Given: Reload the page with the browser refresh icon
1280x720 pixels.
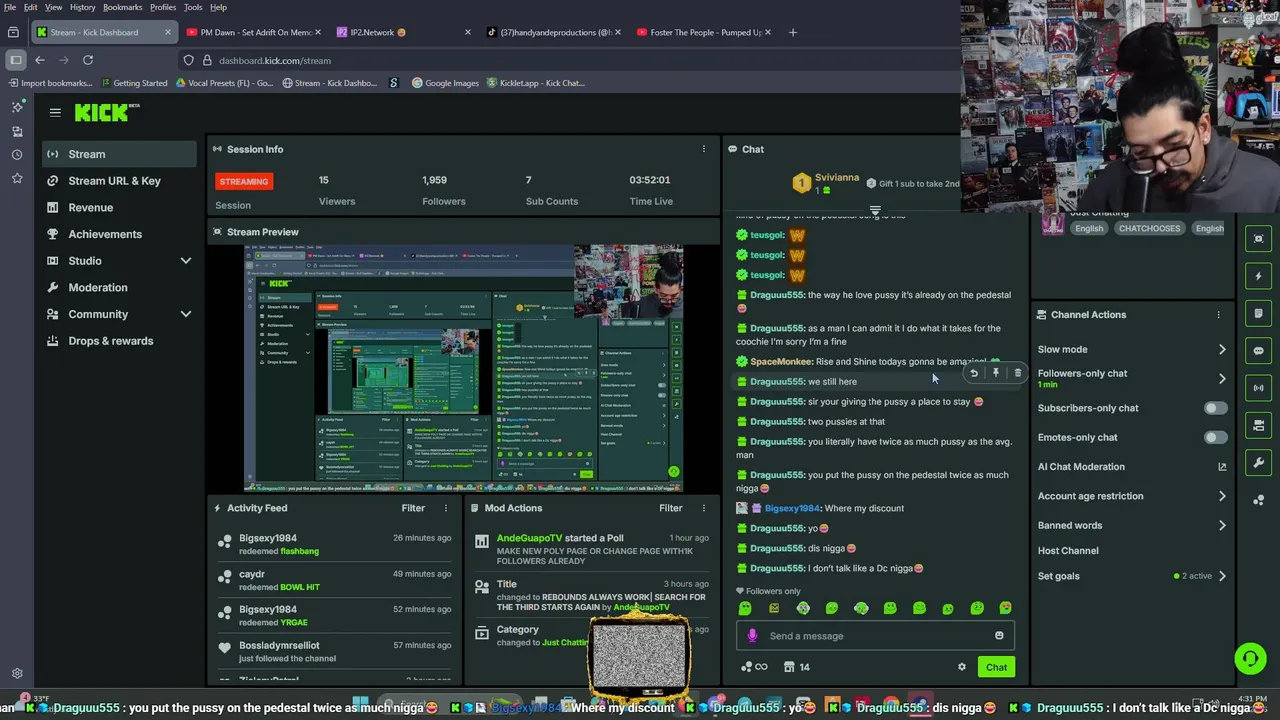Looking at the screenshot, I should [x=88, y=60].
